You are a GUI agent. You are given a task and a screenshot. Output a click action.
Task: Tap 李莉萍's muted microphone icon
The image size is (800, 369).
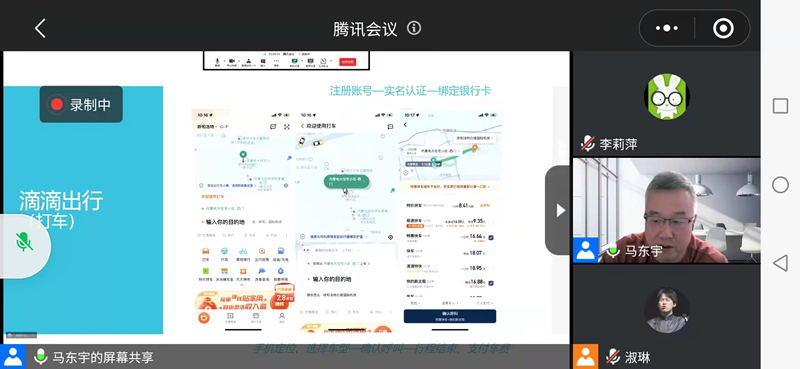588,144
